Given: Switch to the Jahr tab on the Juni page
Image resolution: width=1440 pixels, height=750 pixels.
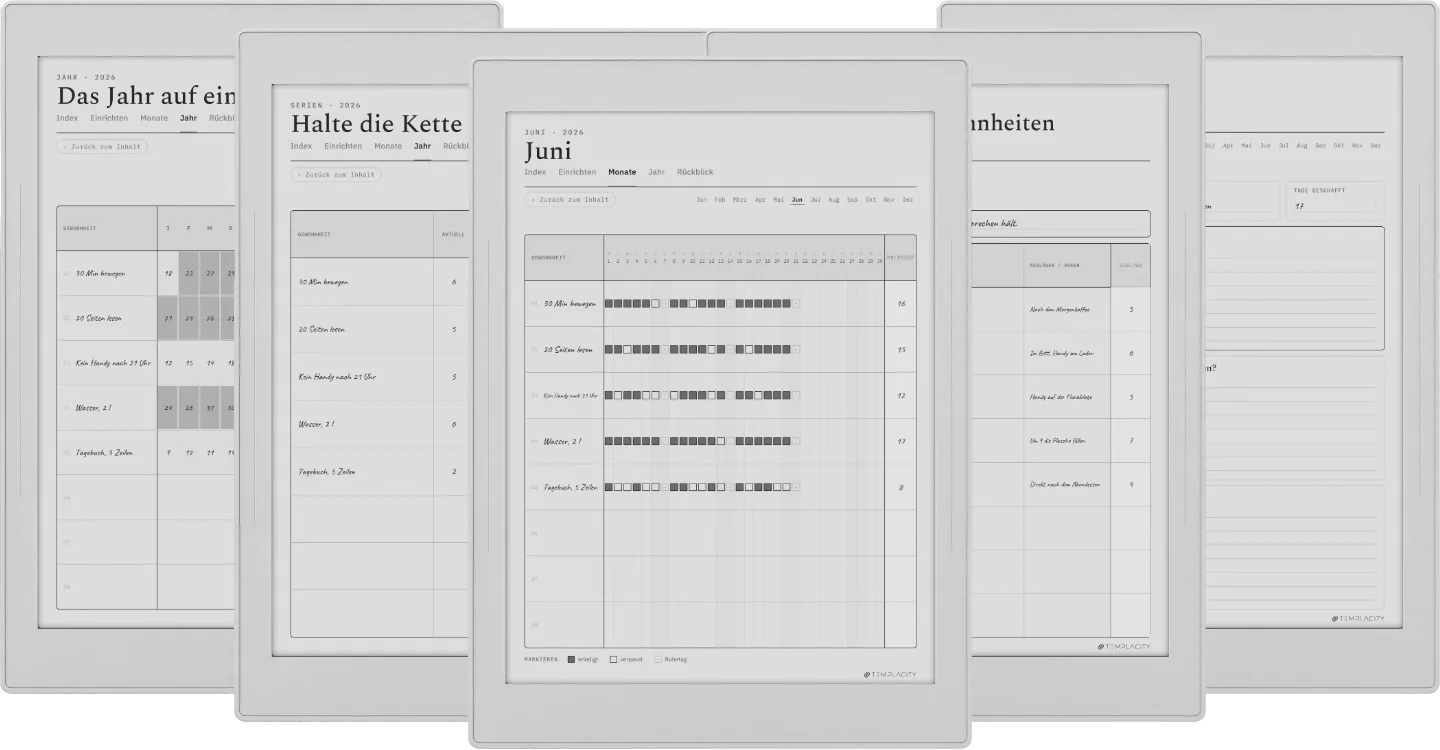Looking at the screenshot, I should [656, 172].
